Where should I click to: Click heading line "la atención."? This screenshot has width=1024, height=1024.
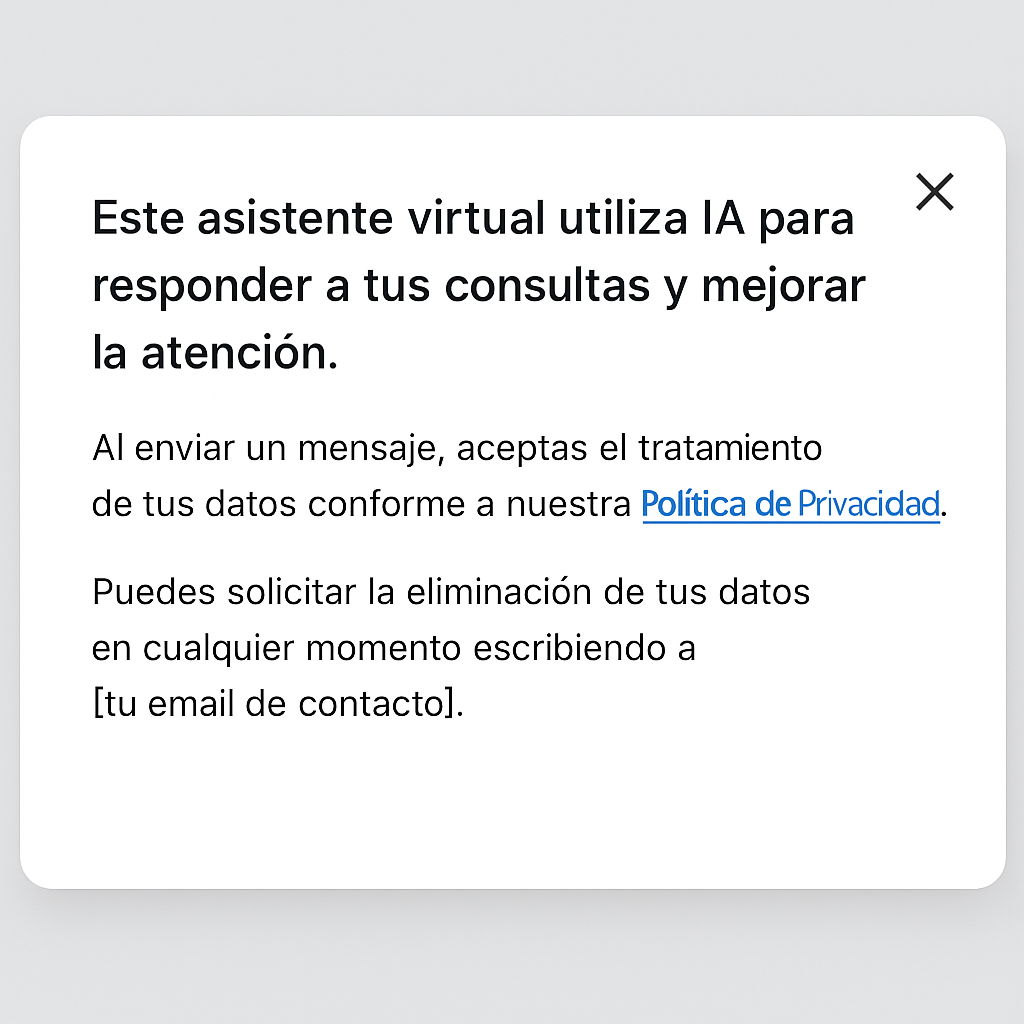215,352
